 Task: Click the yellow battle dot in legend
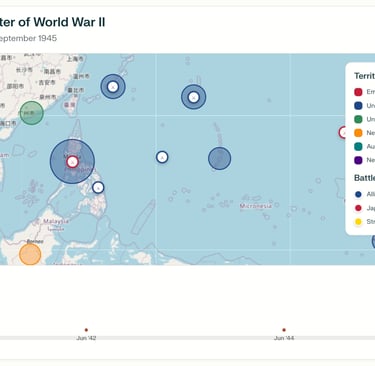point(358,222)
